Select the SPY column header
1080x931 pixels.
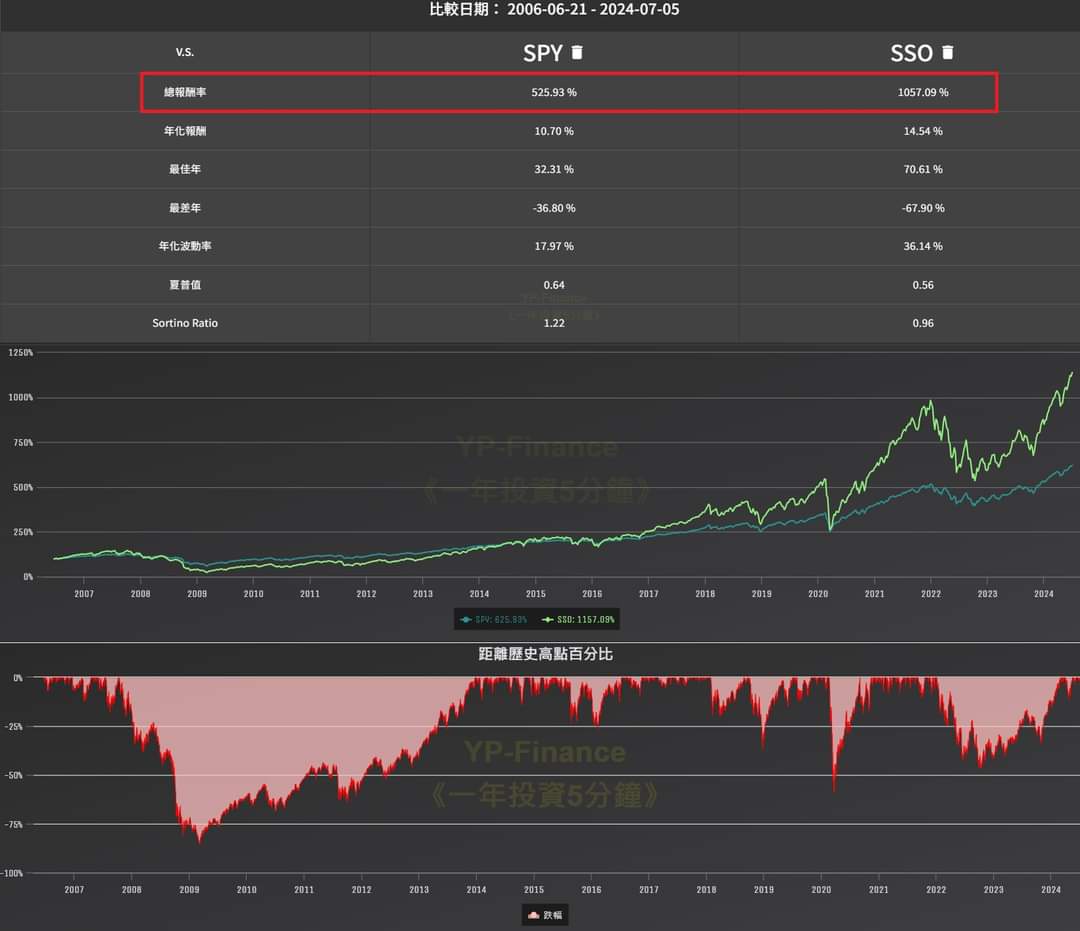click(542, 53)
